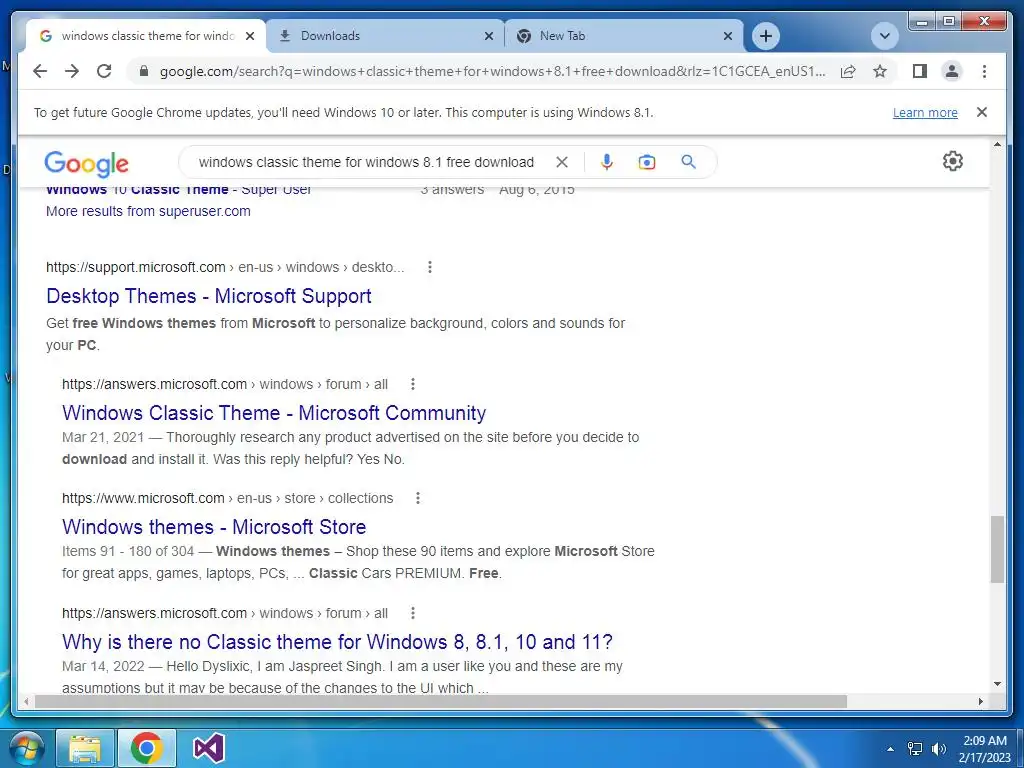
Task: Open File Explorer from the taskbar
Action: click(86, 748)
